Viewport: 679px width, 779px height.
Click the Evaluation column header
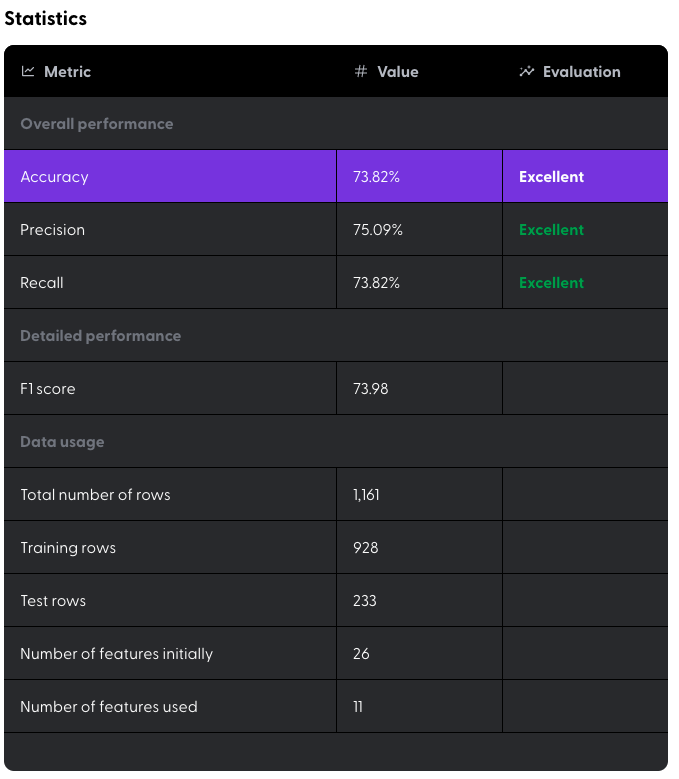coord(581,72)
